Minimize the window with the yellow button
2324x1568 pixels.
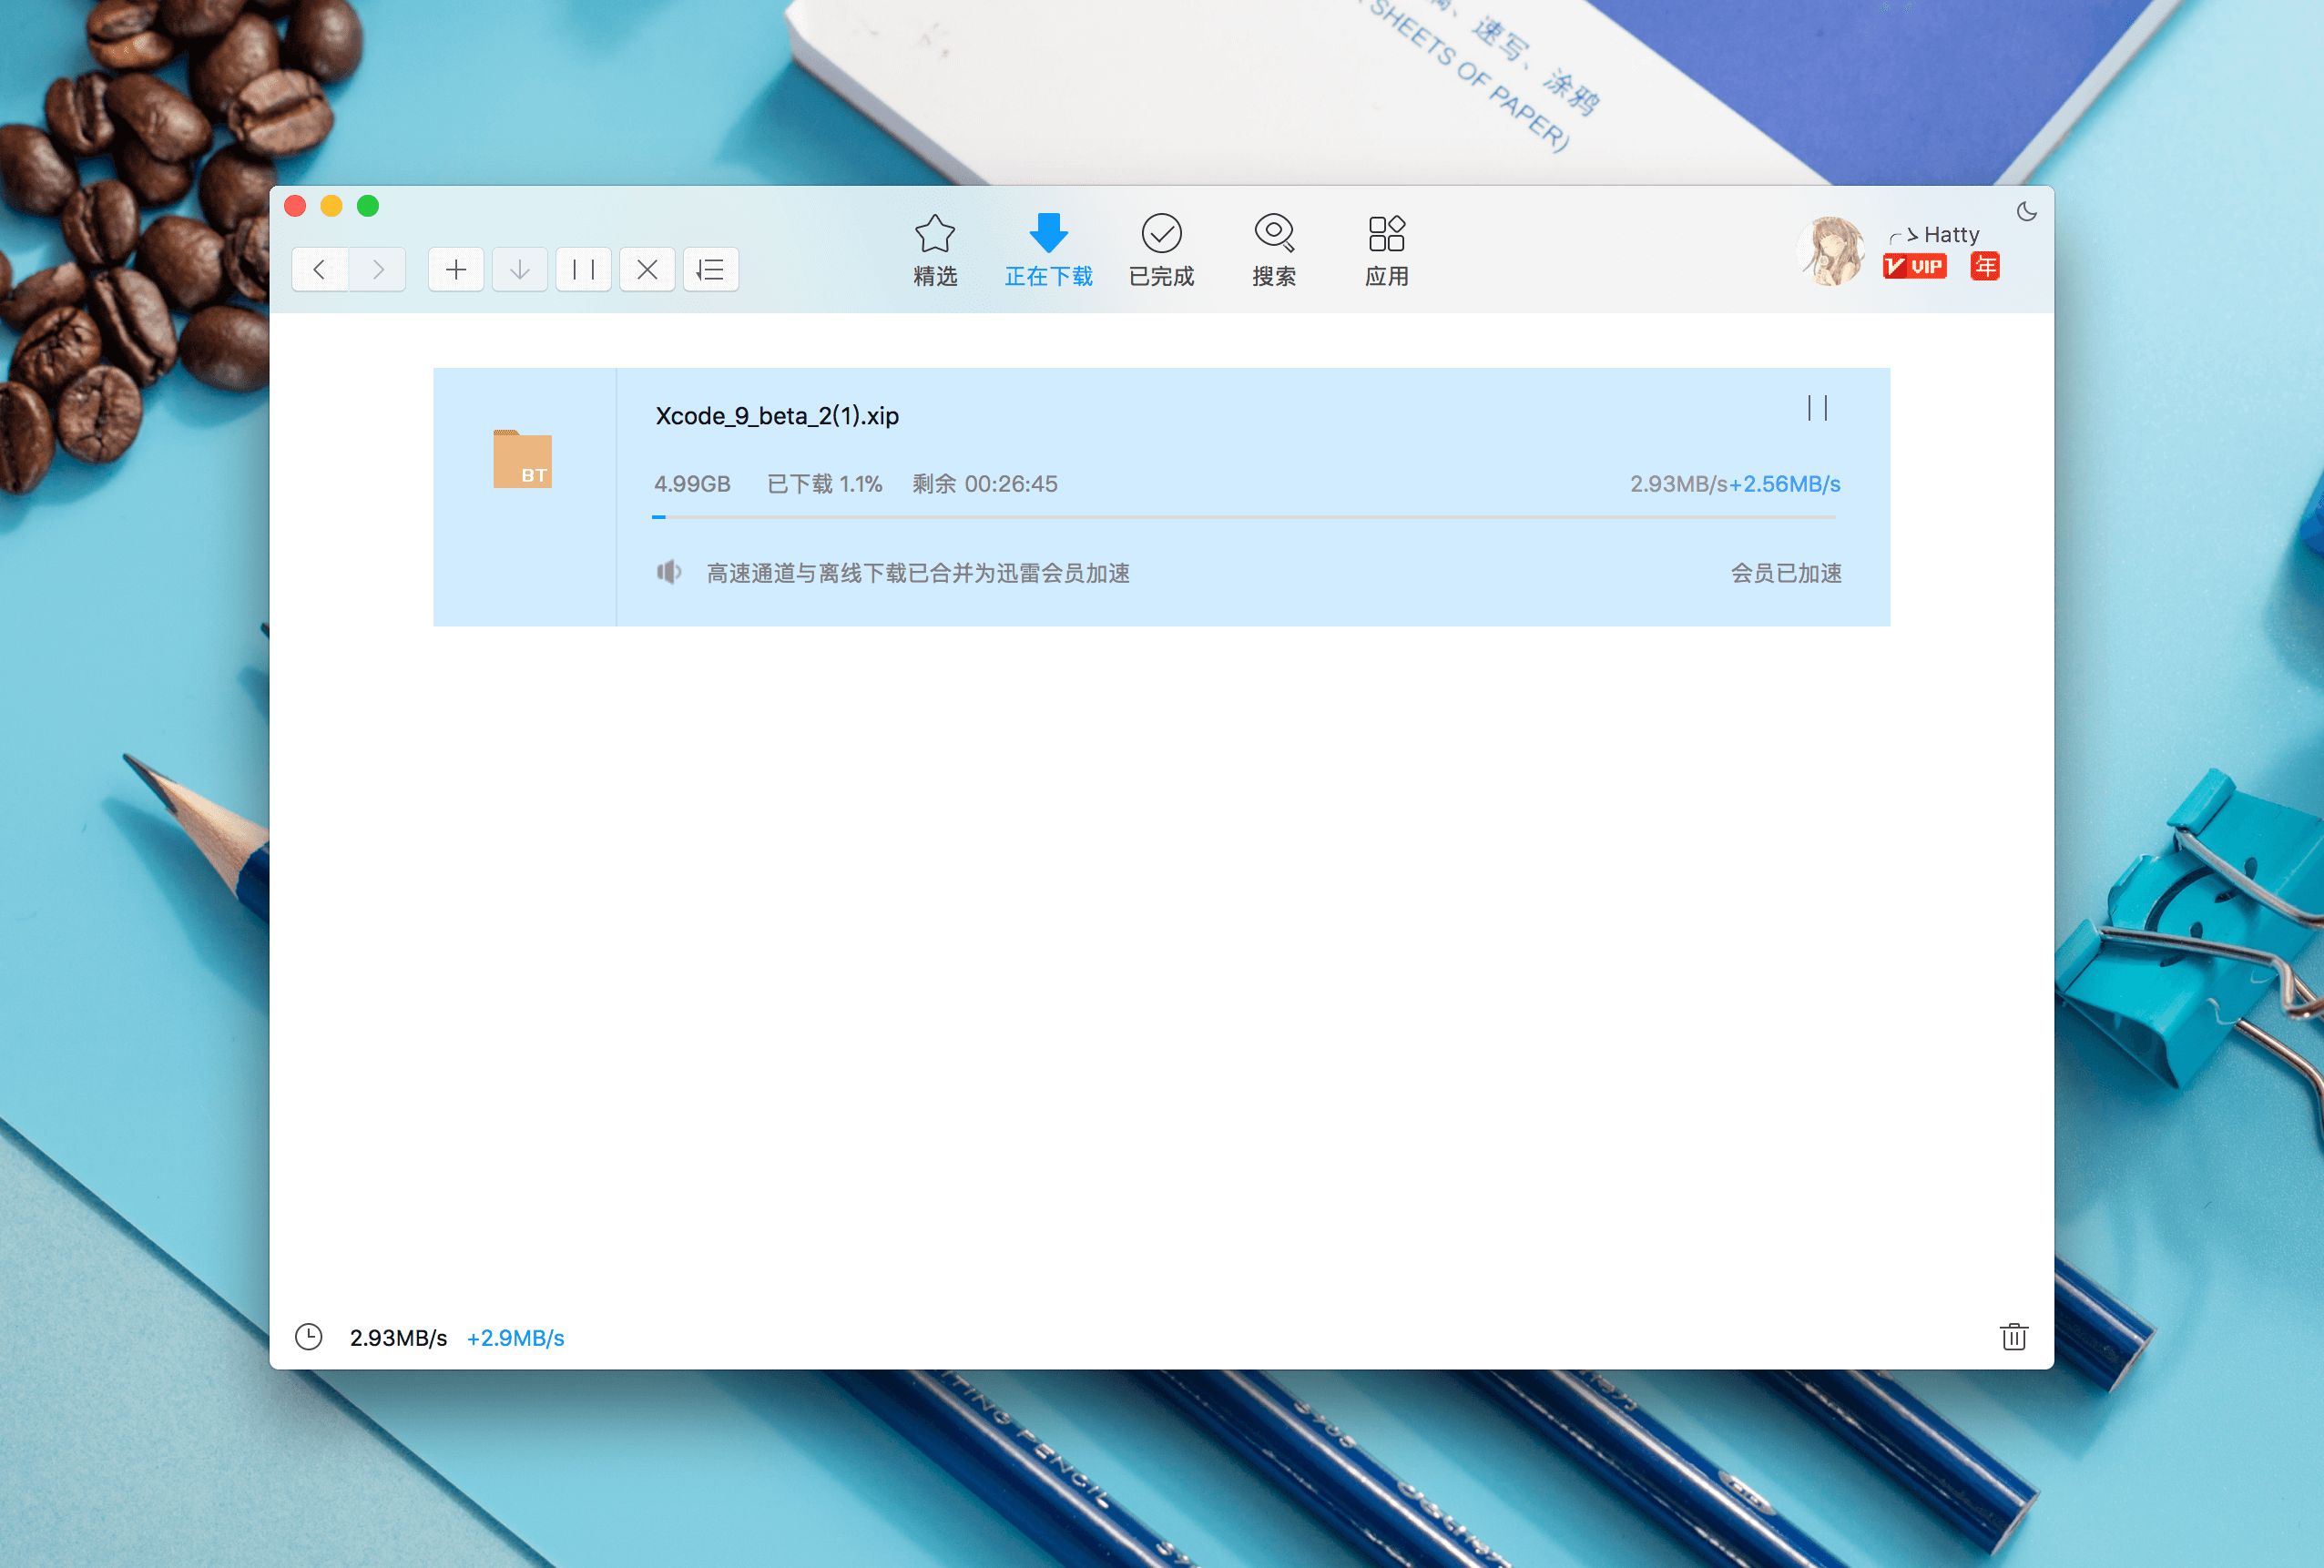tap(331, 206)
